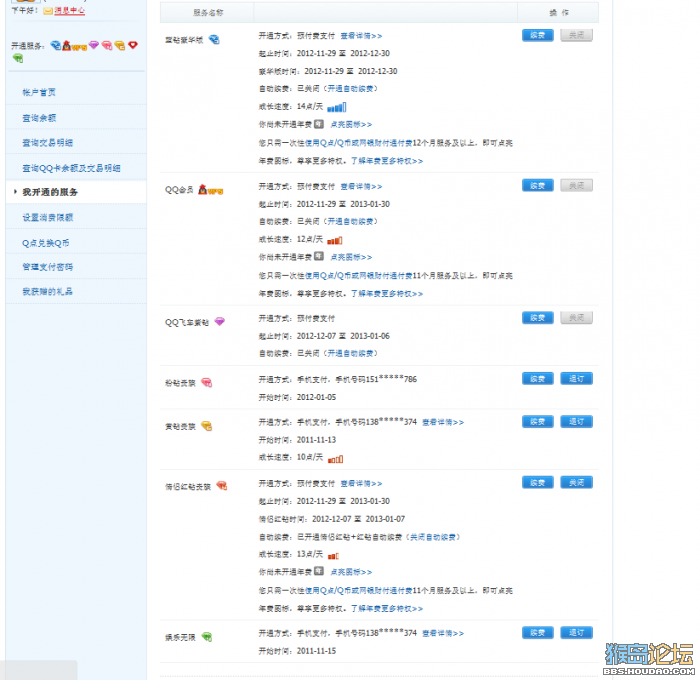
Task: Open the 消息中心 link at top
Action: (69, 11)
